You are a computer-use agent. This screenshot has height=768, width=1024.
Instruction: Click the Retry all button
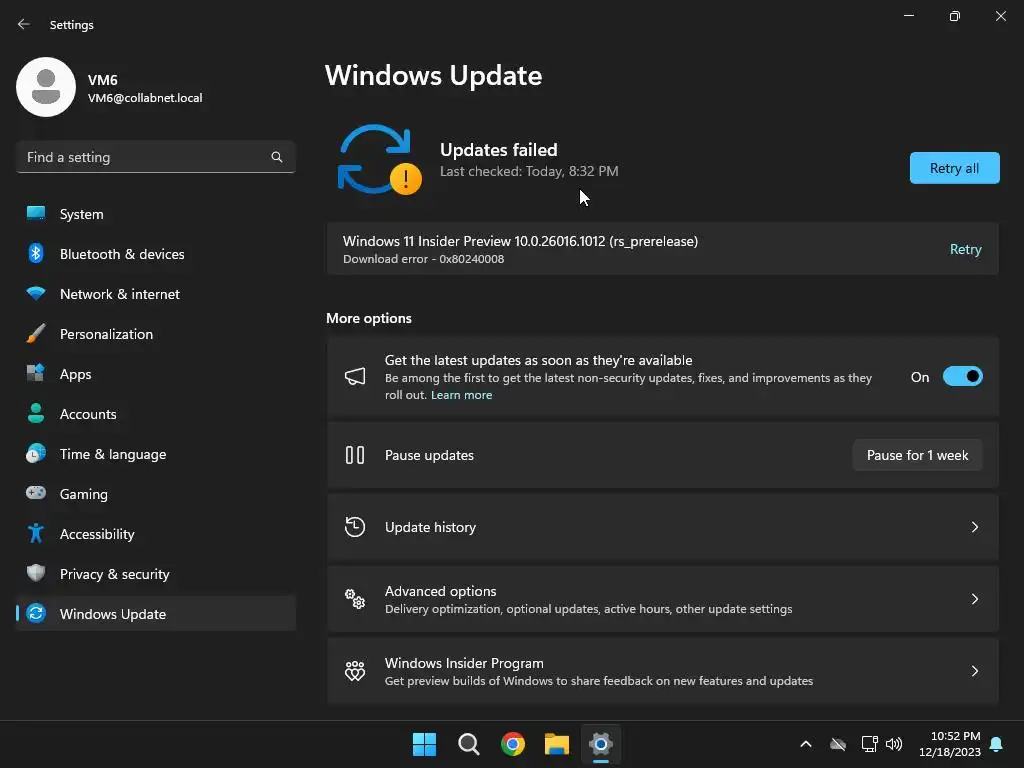(x=954, y=168)
